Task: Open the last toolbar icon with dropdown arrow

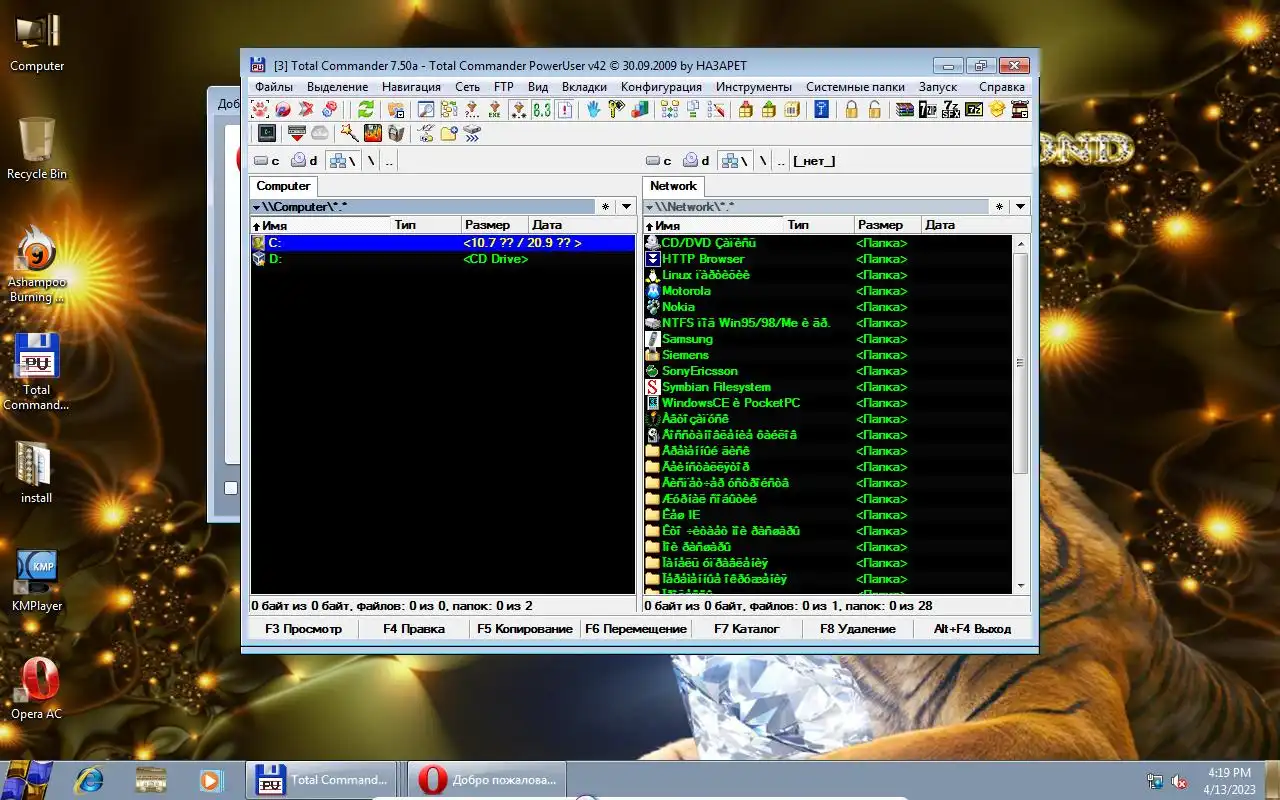Action: [x=1020, y=109]
